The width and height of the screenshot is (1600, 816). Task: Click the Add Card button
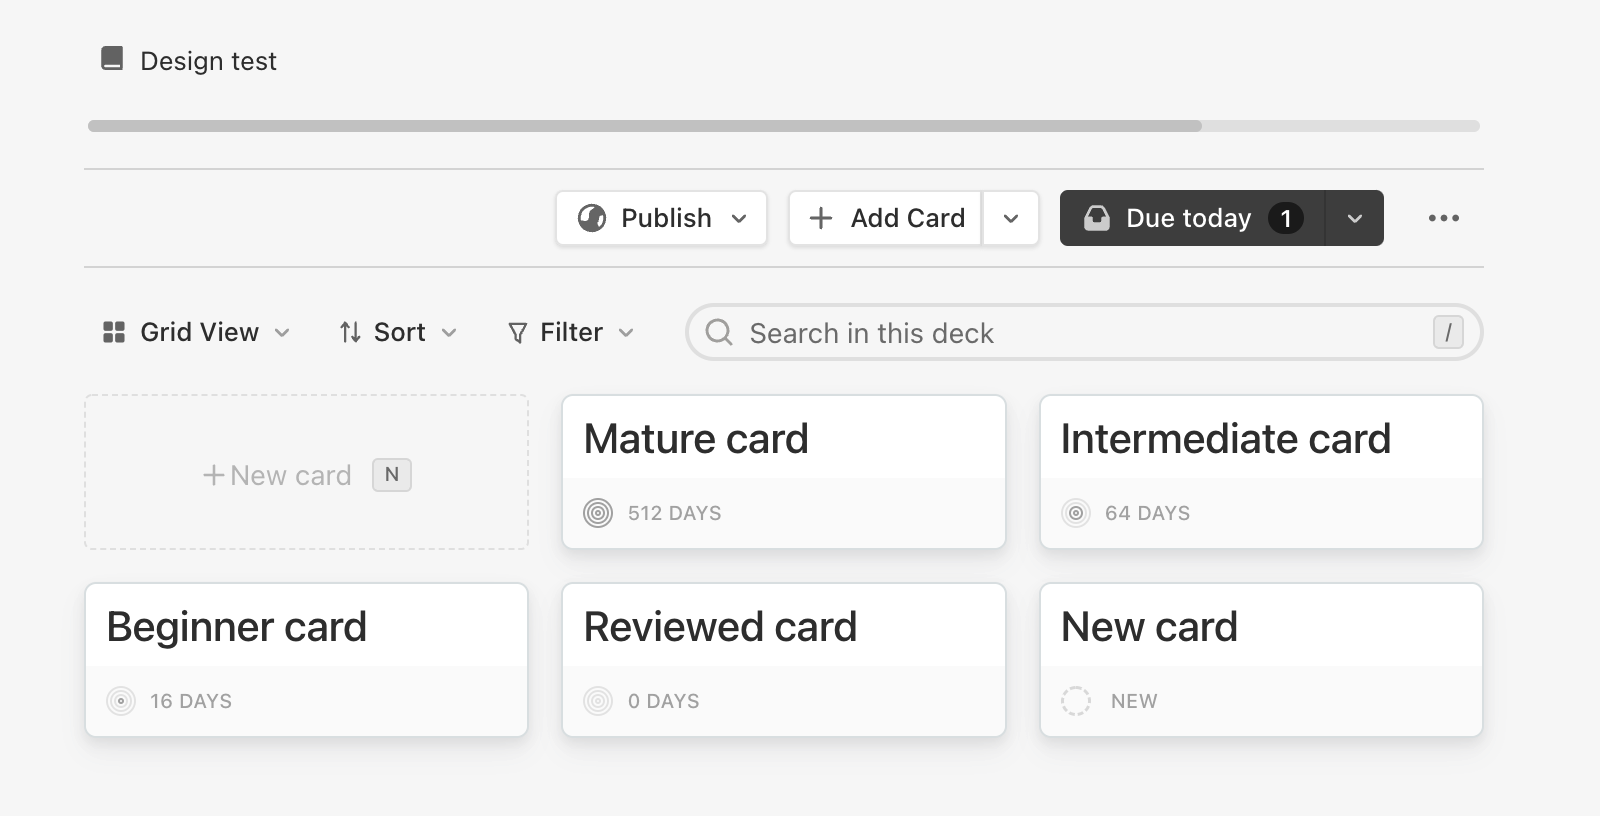[885, 218]
